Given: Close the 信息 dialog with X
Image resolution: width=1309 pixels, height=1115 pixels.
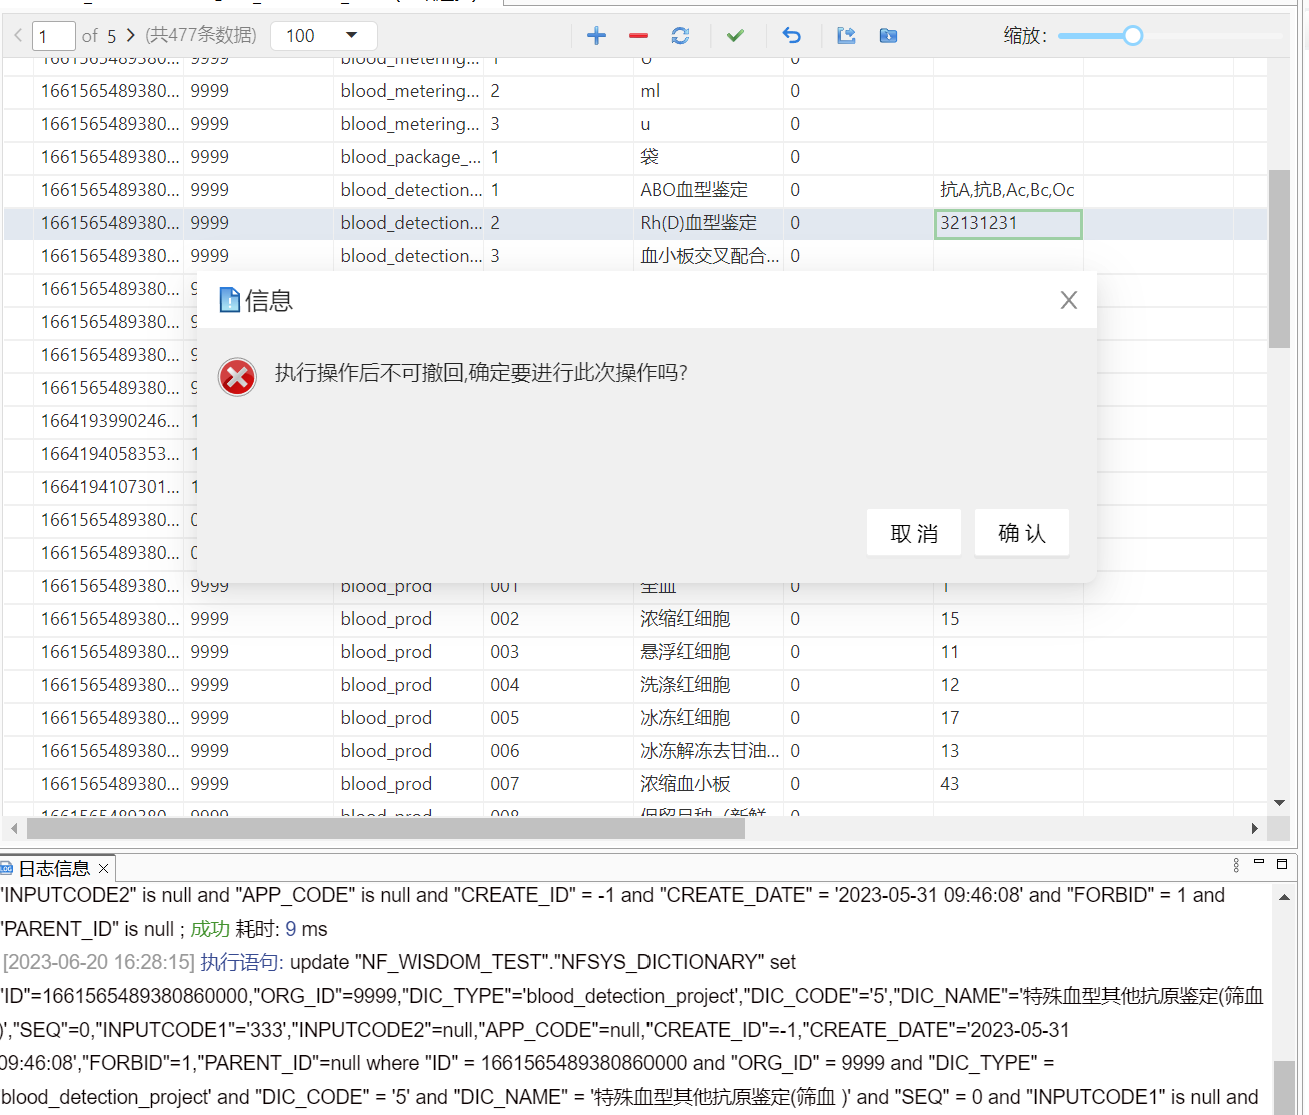Looking at the screenshot, I should coord(1068,300).
